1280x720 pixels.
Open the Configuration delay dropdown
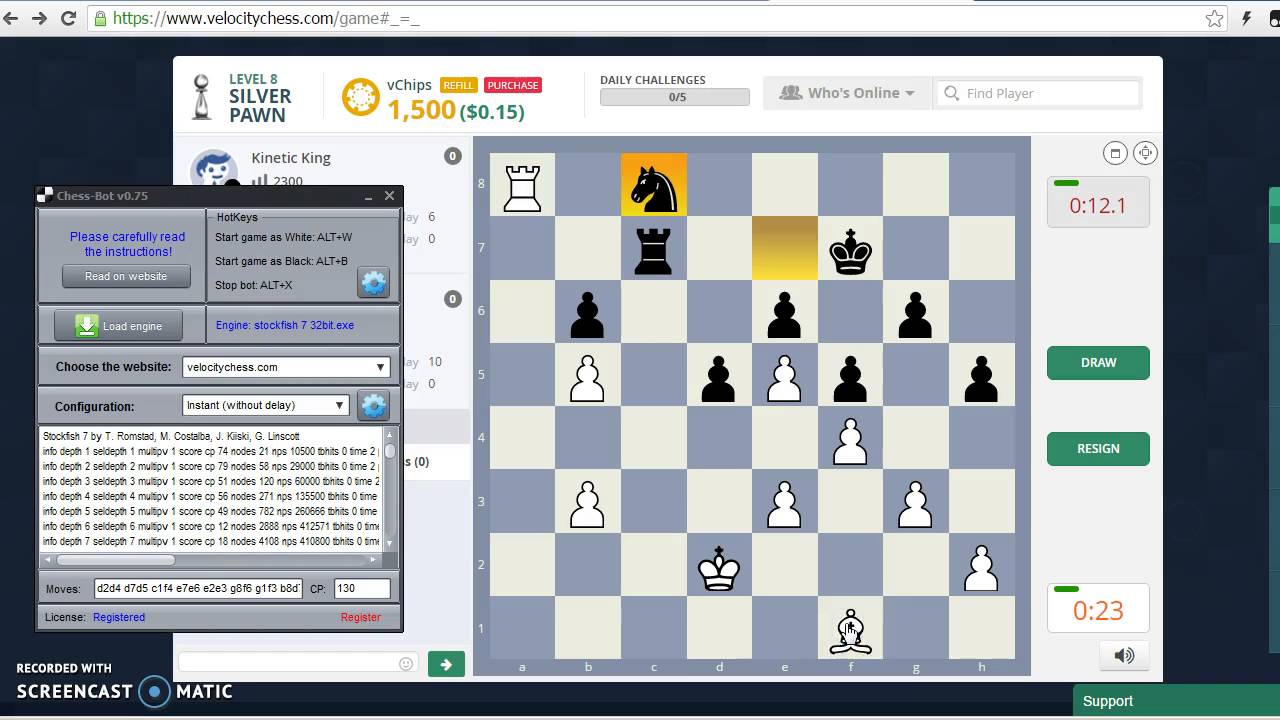266,405
